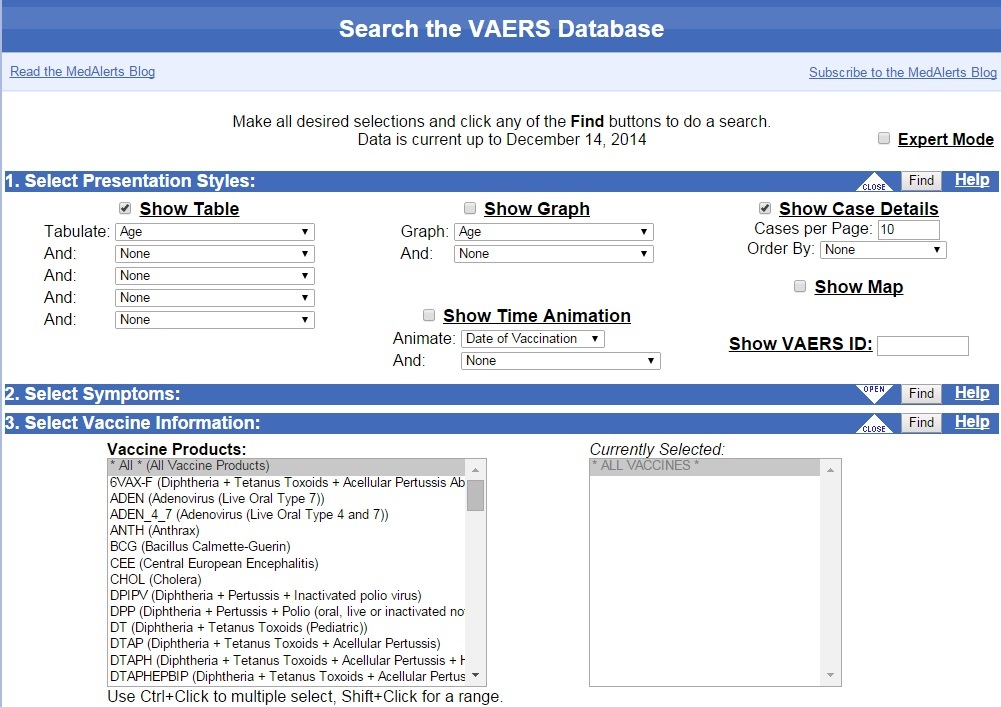Viewport: 1001px width, 707px height.
Task: Uncheck the Show Case Details checkbox
Action: pyautogui.click(x=765, y=208)
